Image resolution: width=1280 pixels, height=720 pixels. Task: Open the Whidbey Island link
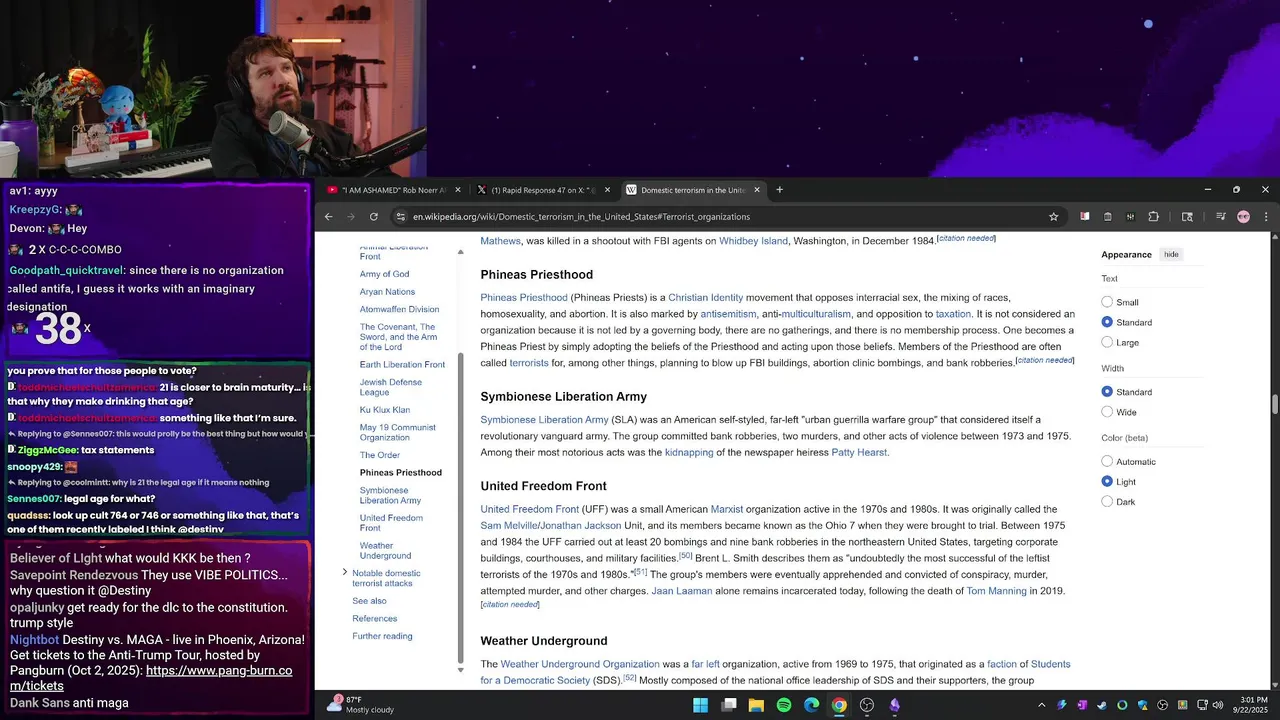coord(753,241)
